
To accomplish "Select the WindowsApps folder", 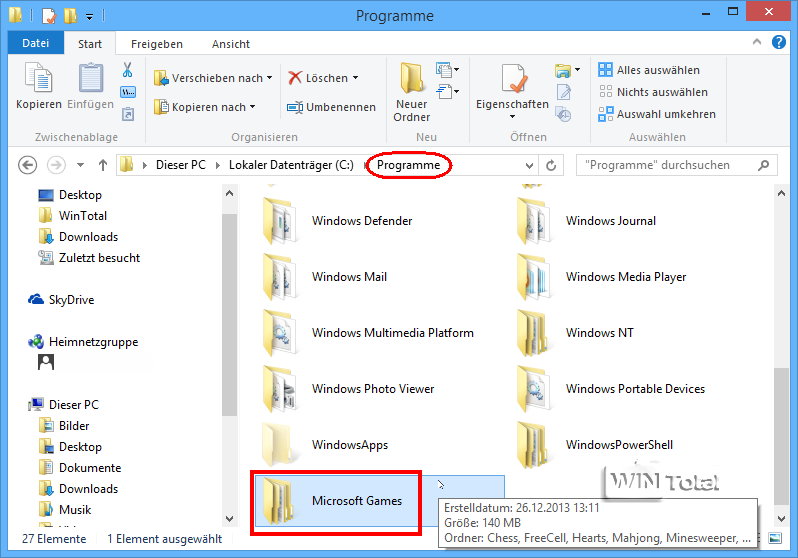I will tap(325, 445).
